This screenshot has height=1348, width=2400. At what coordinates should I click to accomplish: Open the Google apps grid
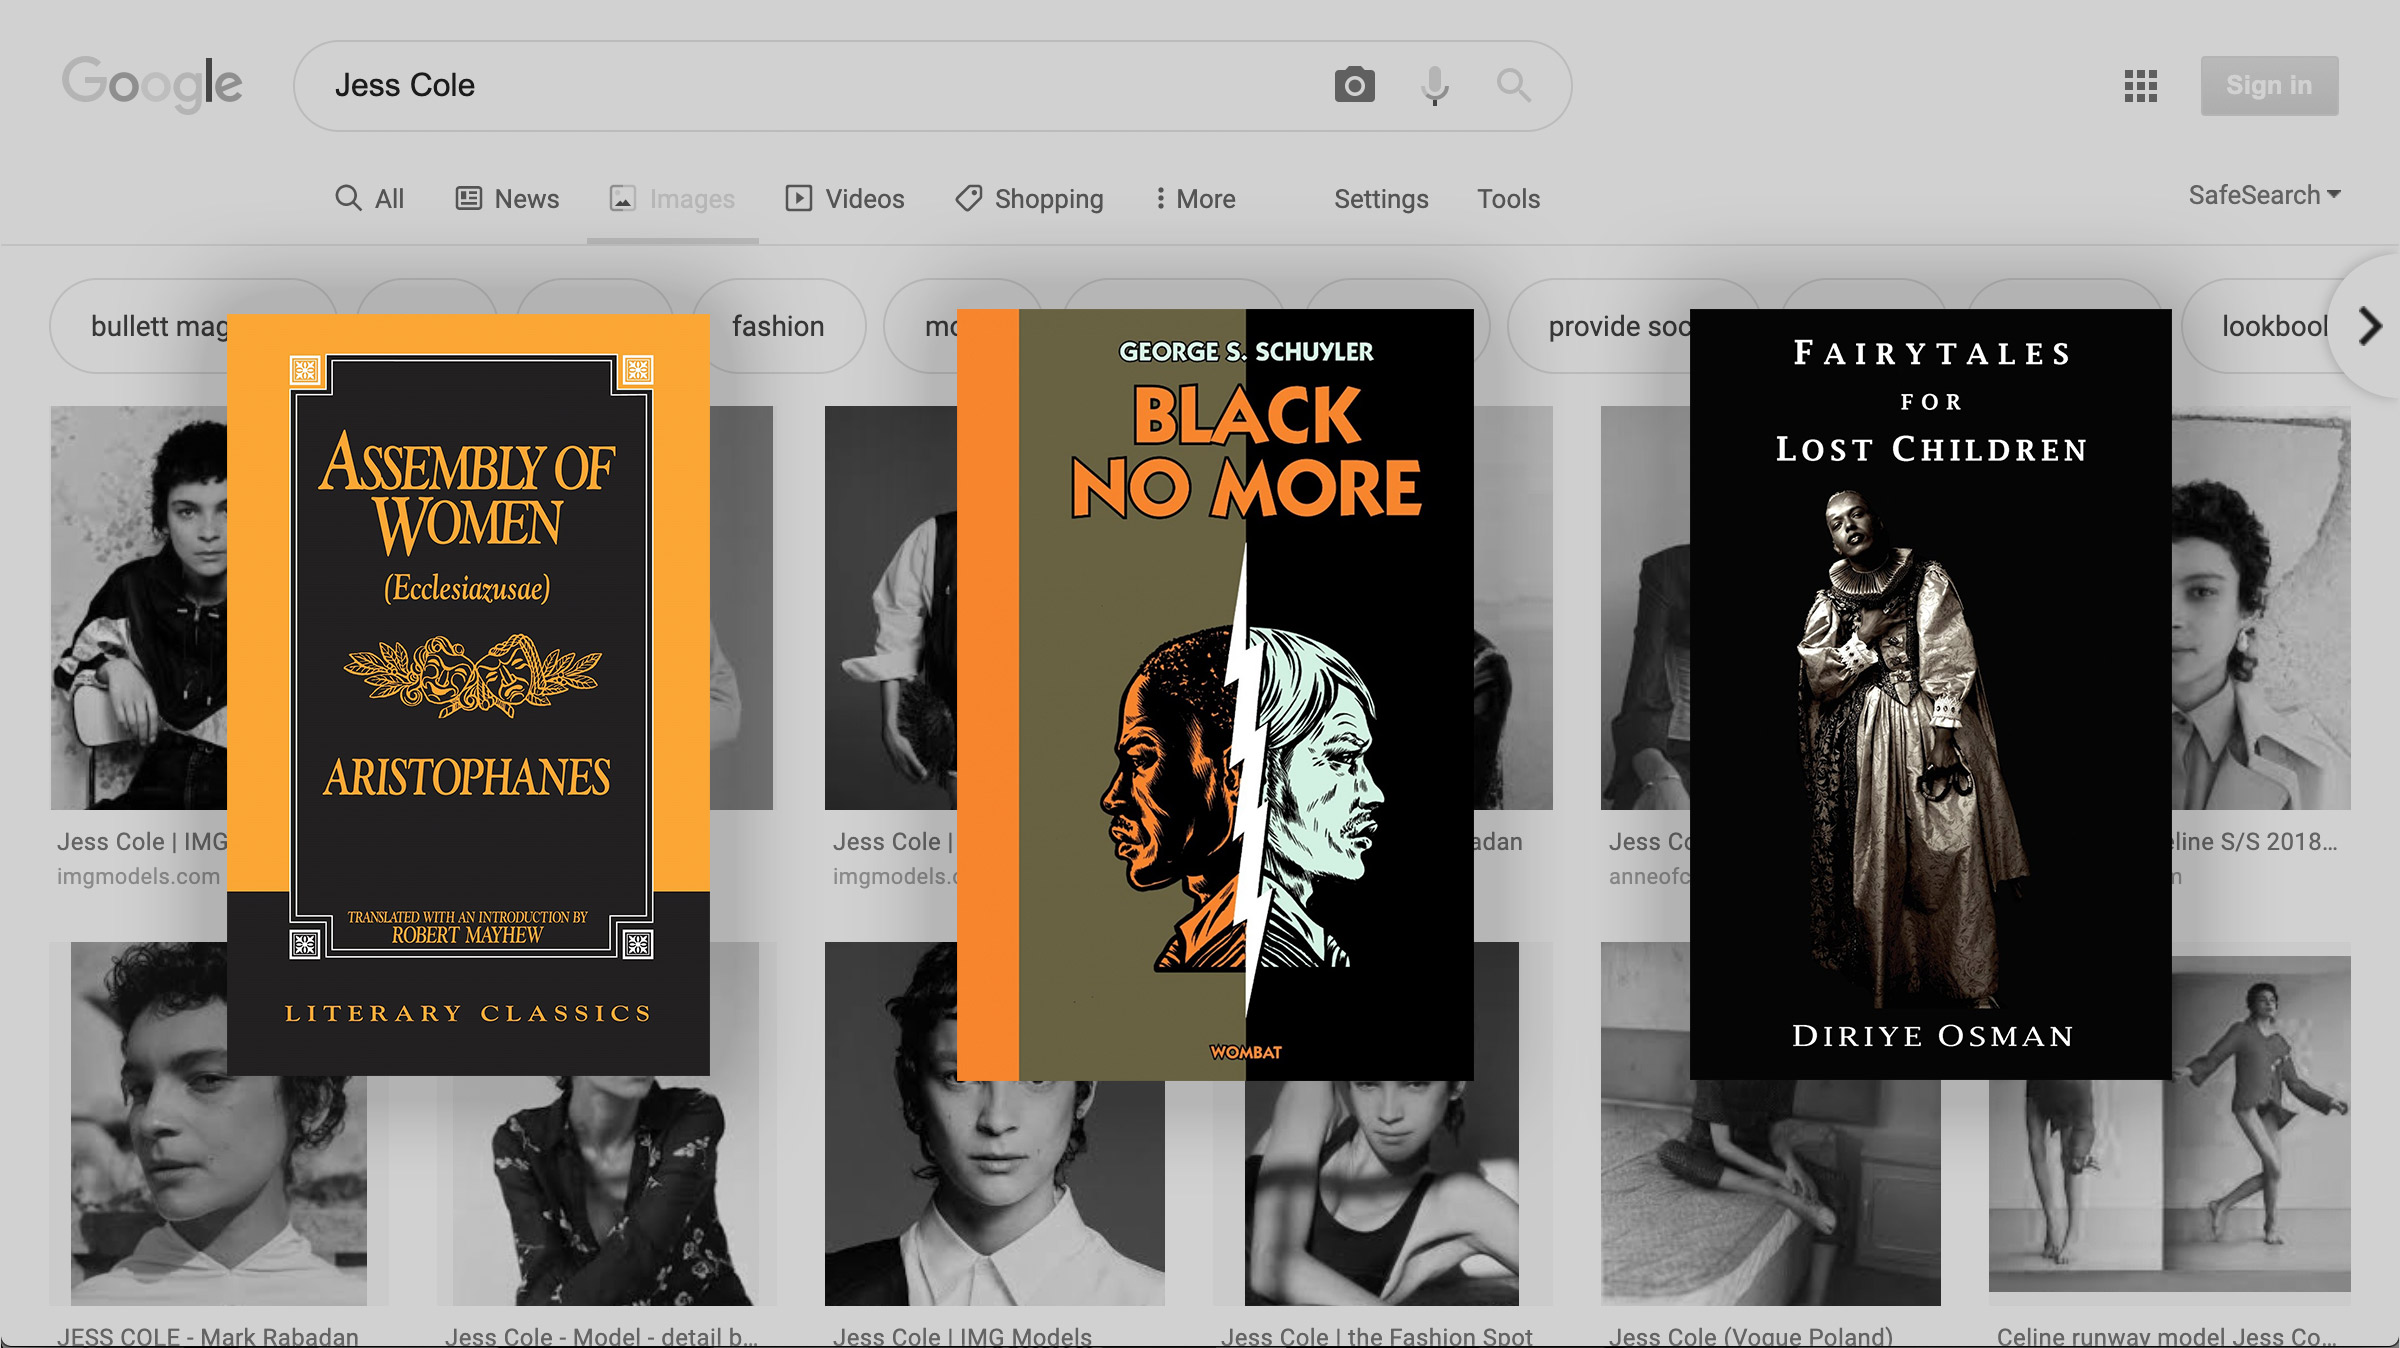pyautogui.click(x=2141, y=87)
